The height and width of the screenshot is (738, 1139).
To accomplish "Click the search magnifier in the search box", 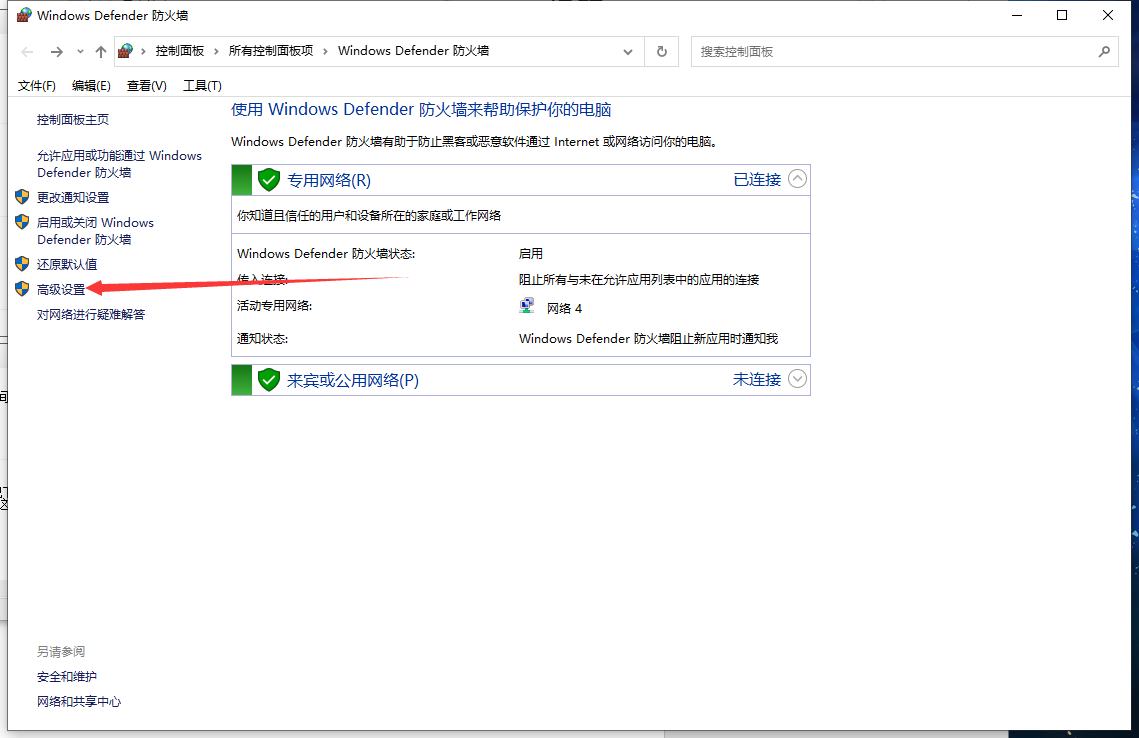I will point(1104,50).
